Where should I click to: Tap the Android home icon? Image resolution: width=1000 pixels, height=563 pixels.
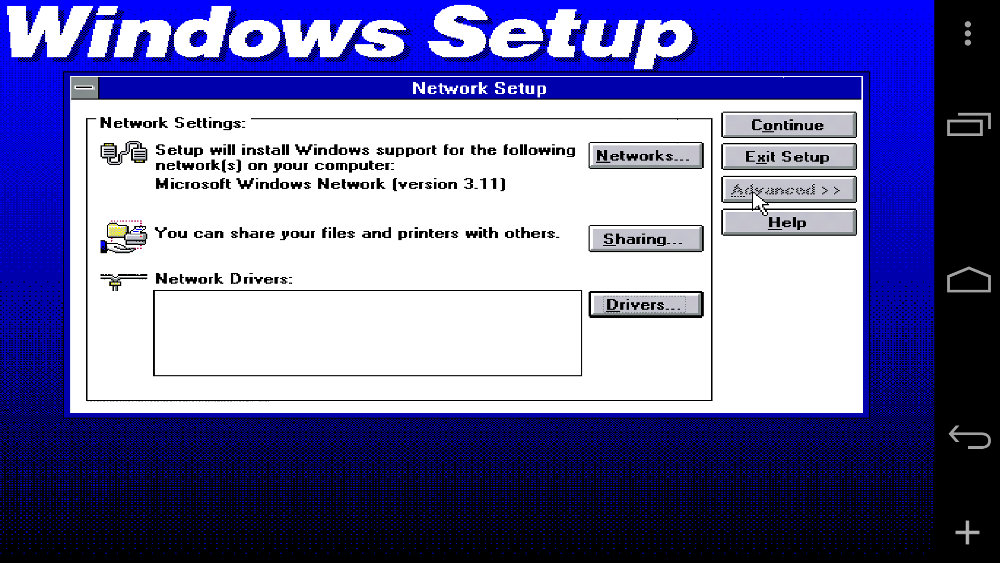point(967,281)
